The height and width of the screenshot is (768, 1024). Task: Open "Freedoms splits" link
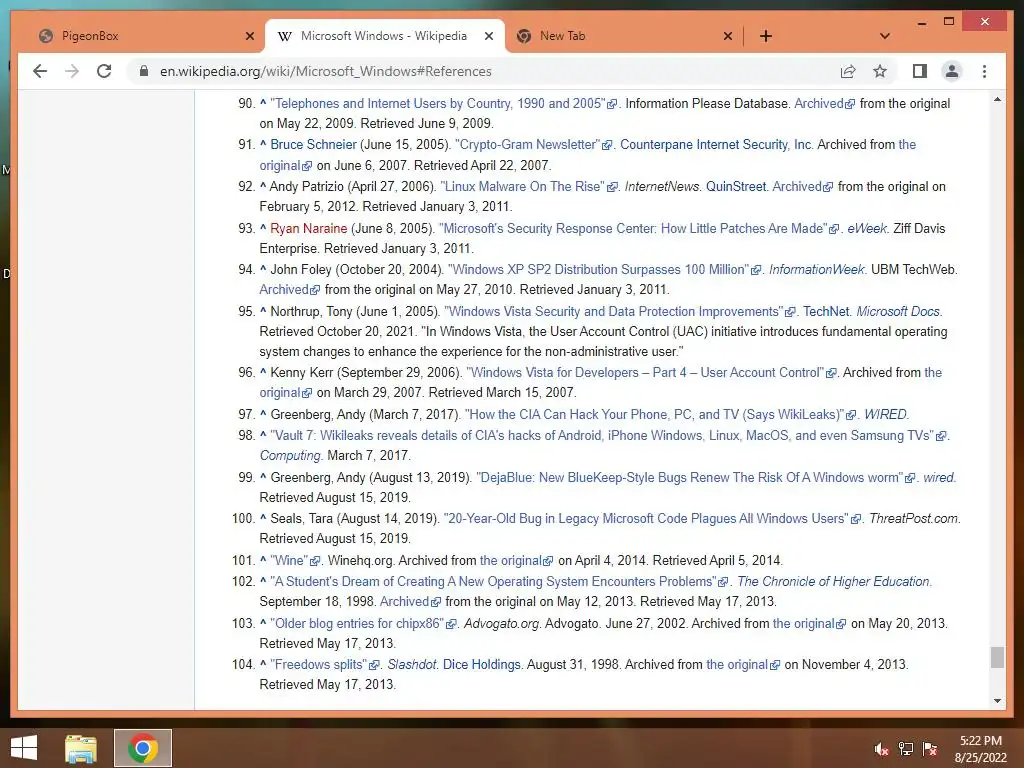click(319, 664)
